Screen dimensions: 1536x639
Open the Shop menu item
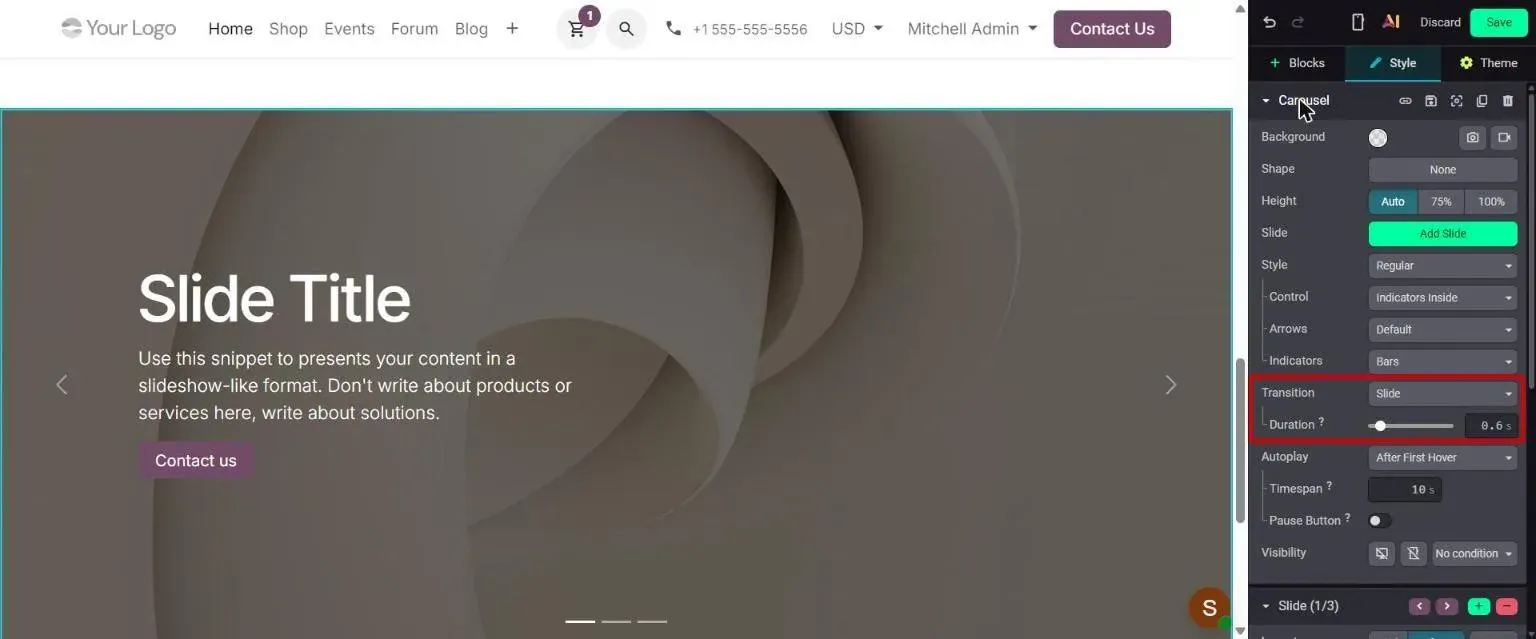pyautogui.click(x=288, y=29)
